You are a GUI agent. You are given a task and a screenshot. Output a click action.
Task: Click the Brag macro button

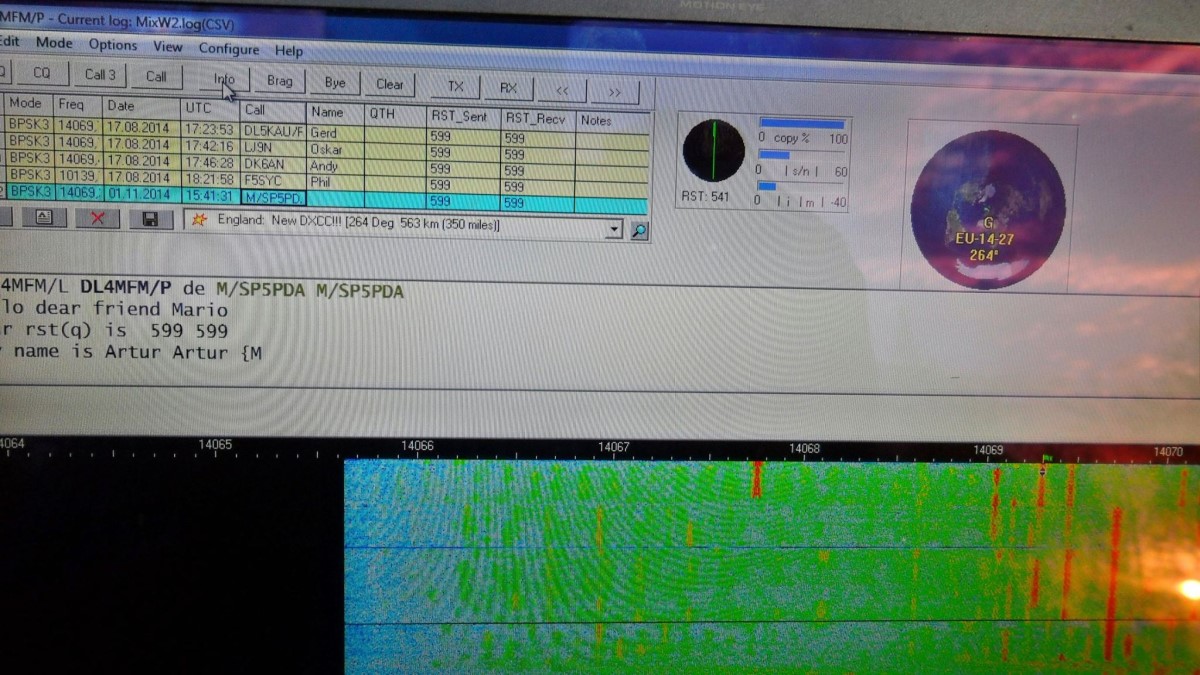[280, 81]
